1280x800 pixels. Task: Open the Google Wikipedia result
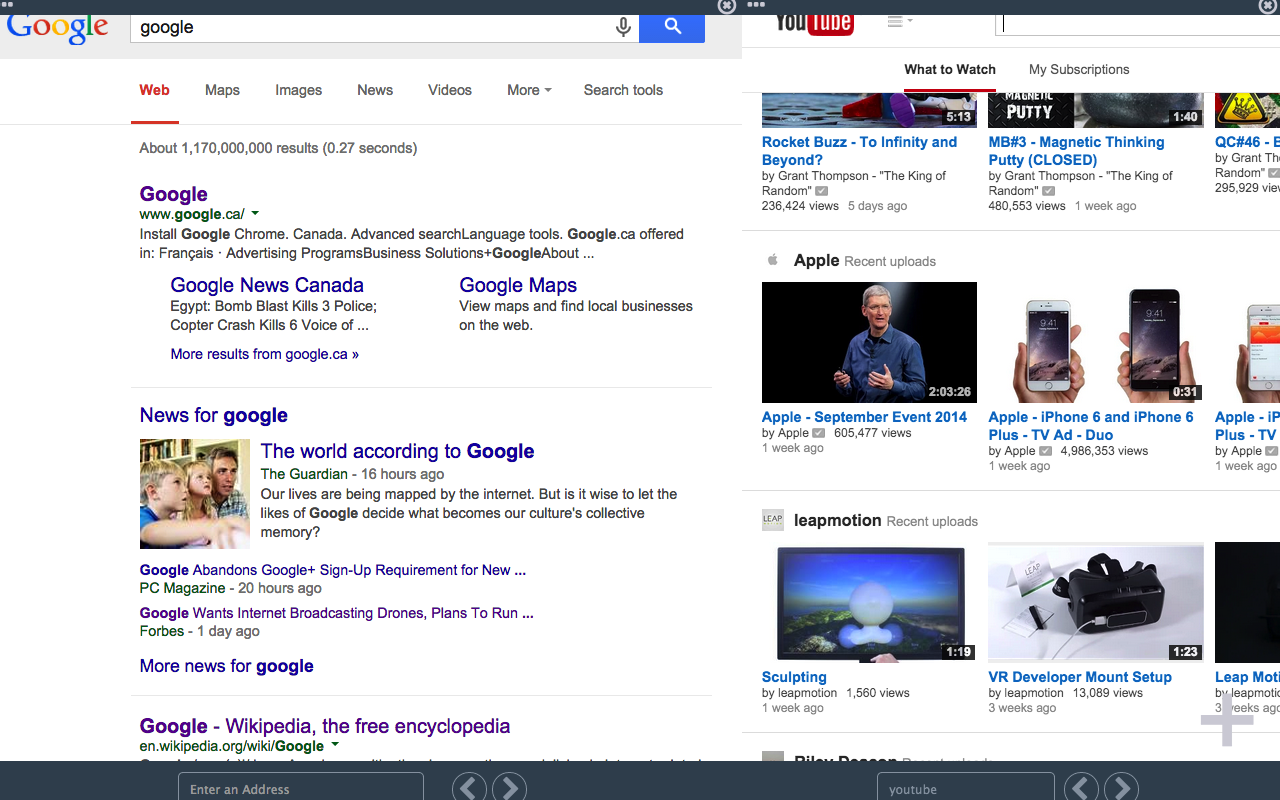pyautogui.click(x=325, y=726)
